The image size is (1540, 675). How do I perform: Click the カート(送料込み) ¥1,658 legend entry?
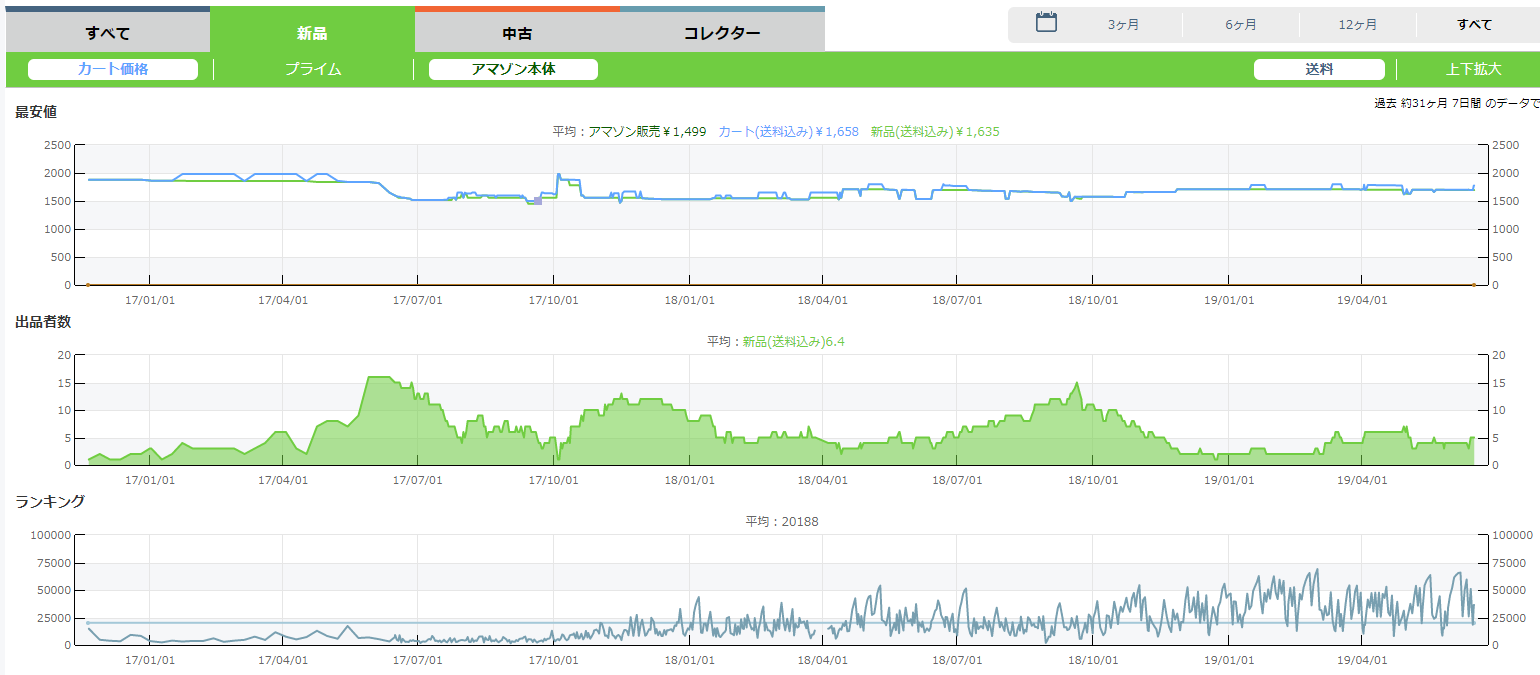point(788,131)
